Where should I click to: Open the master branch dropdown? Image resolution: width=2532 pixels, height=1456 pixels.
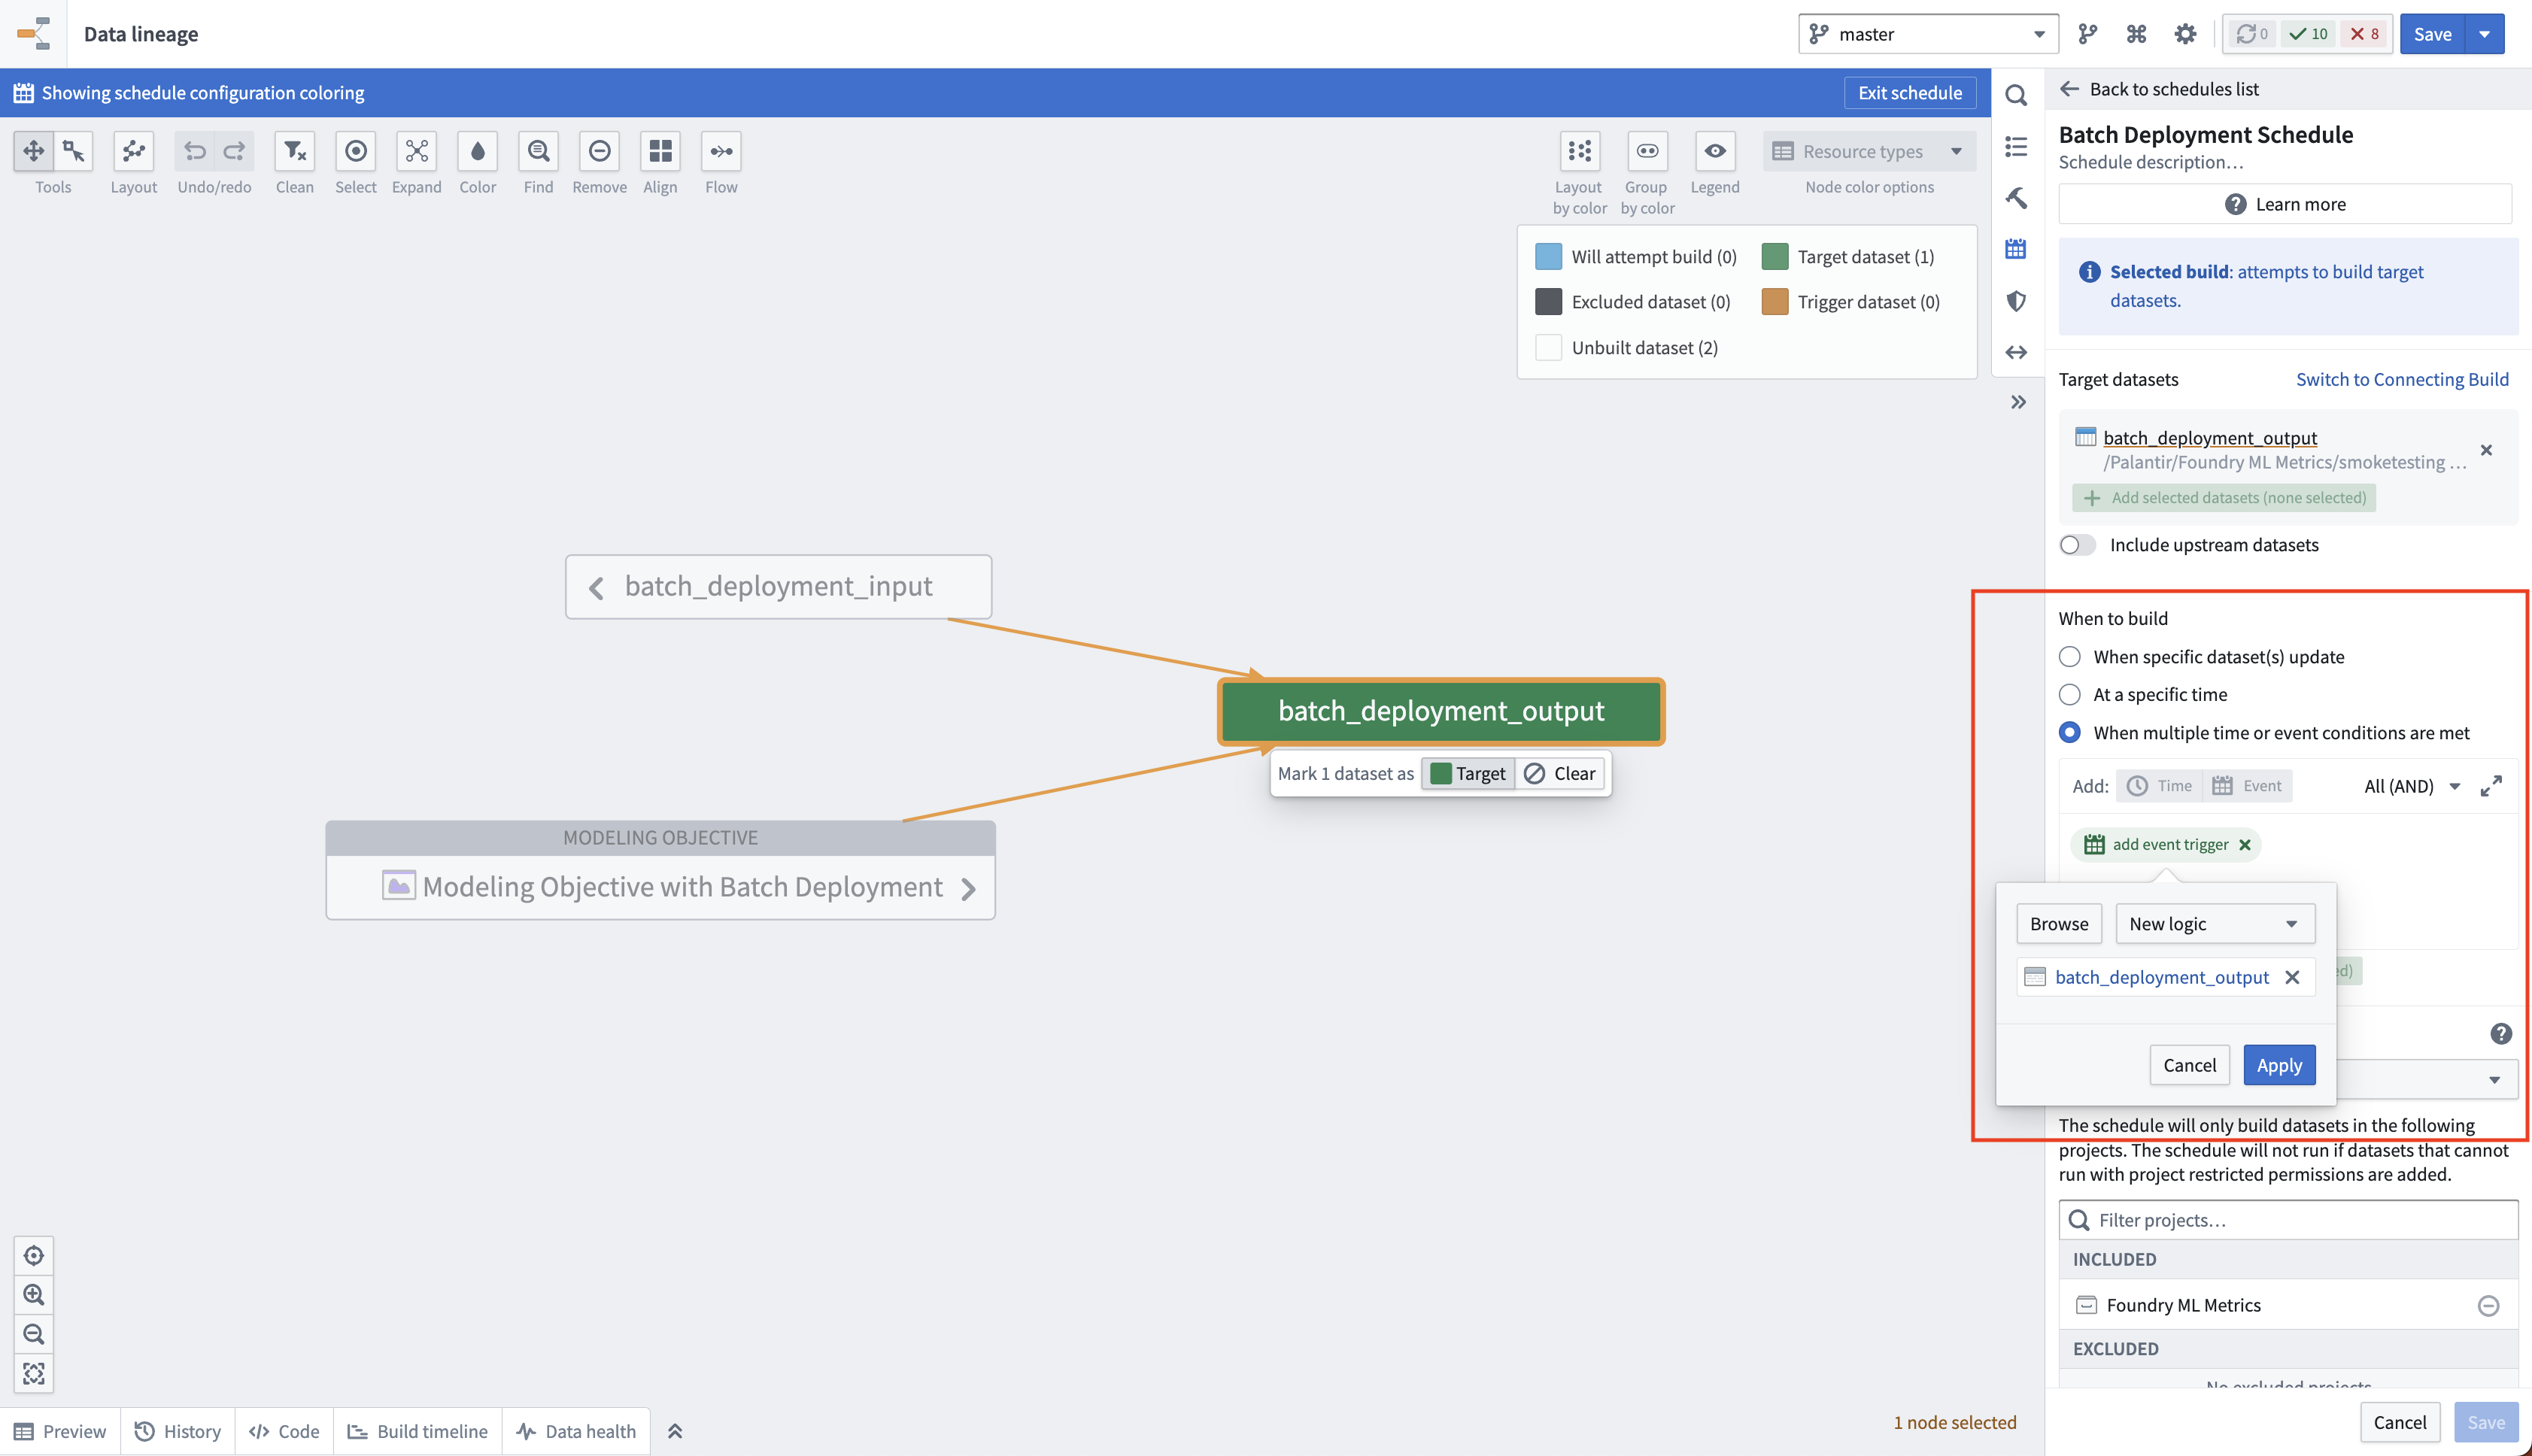click(x=1928, y=34)
